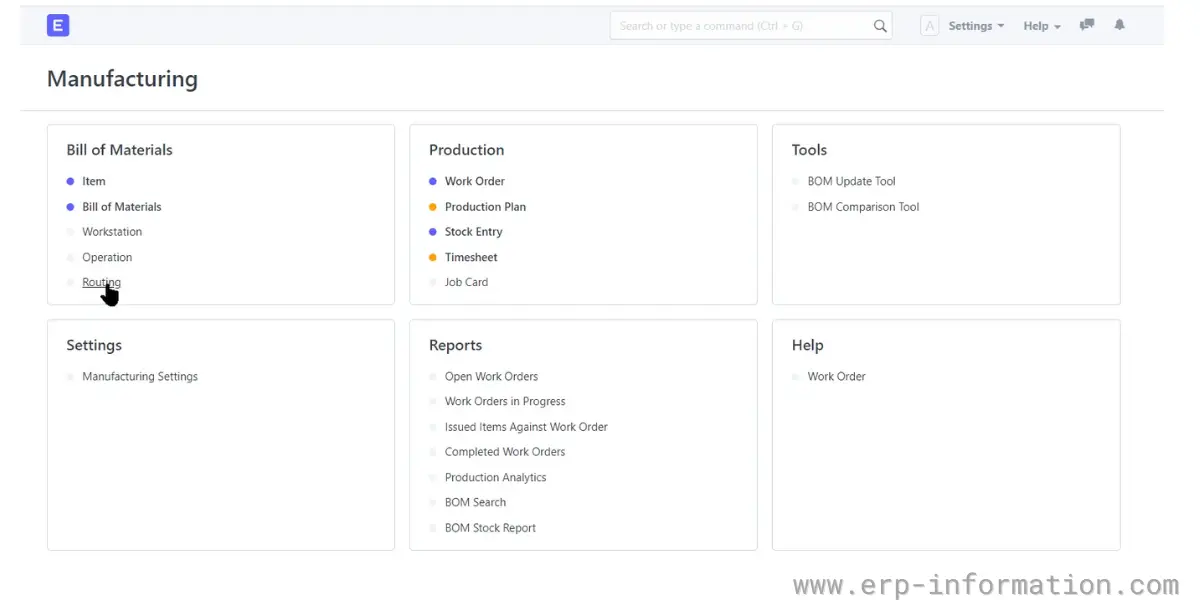This screenshot has height=600, width=1200.
Task: Click the search magnifier icon
Action: click(880, 26)
